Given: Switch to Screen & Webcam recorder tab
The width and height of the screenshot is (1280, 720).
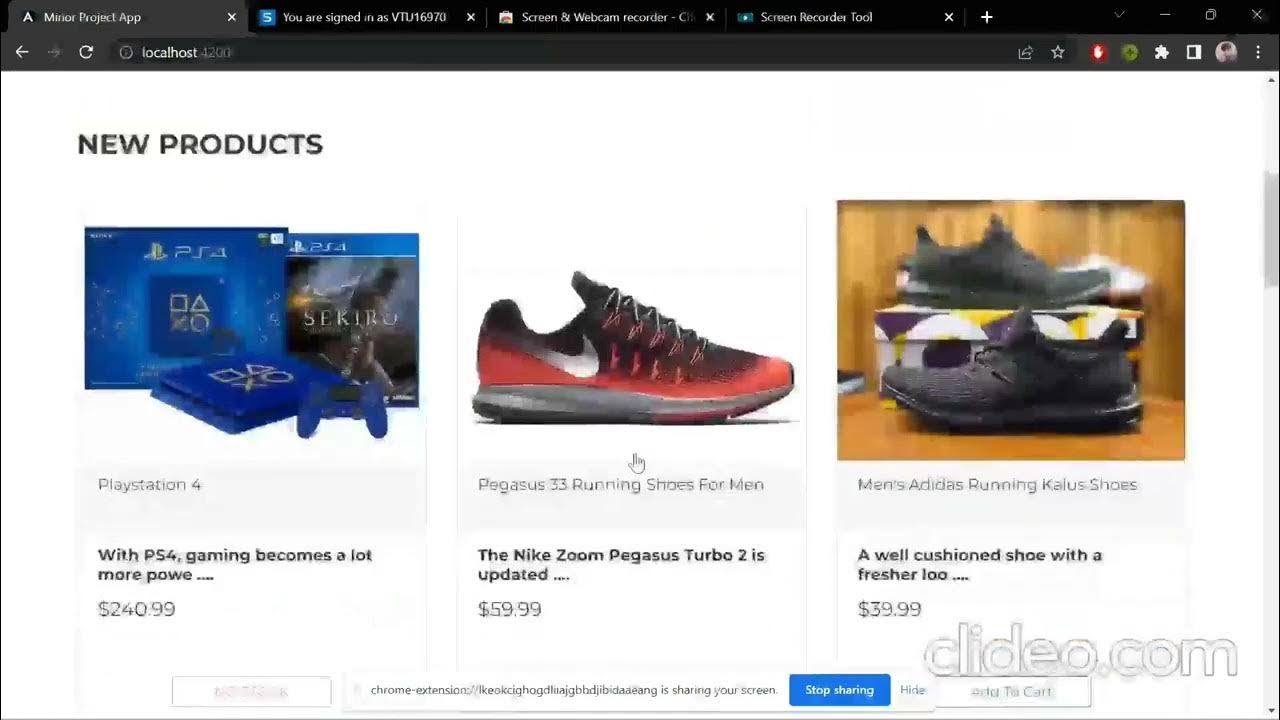Looking at the screenshot, I should point(606,17).
